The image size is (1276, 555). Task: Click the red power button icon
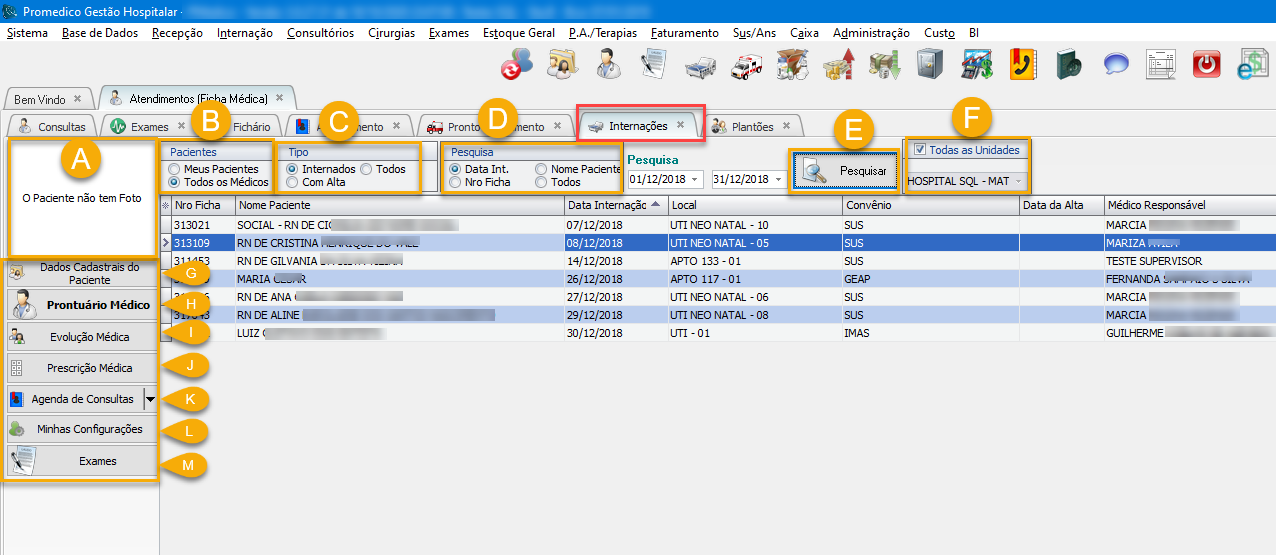click(x=1208, y=65)
